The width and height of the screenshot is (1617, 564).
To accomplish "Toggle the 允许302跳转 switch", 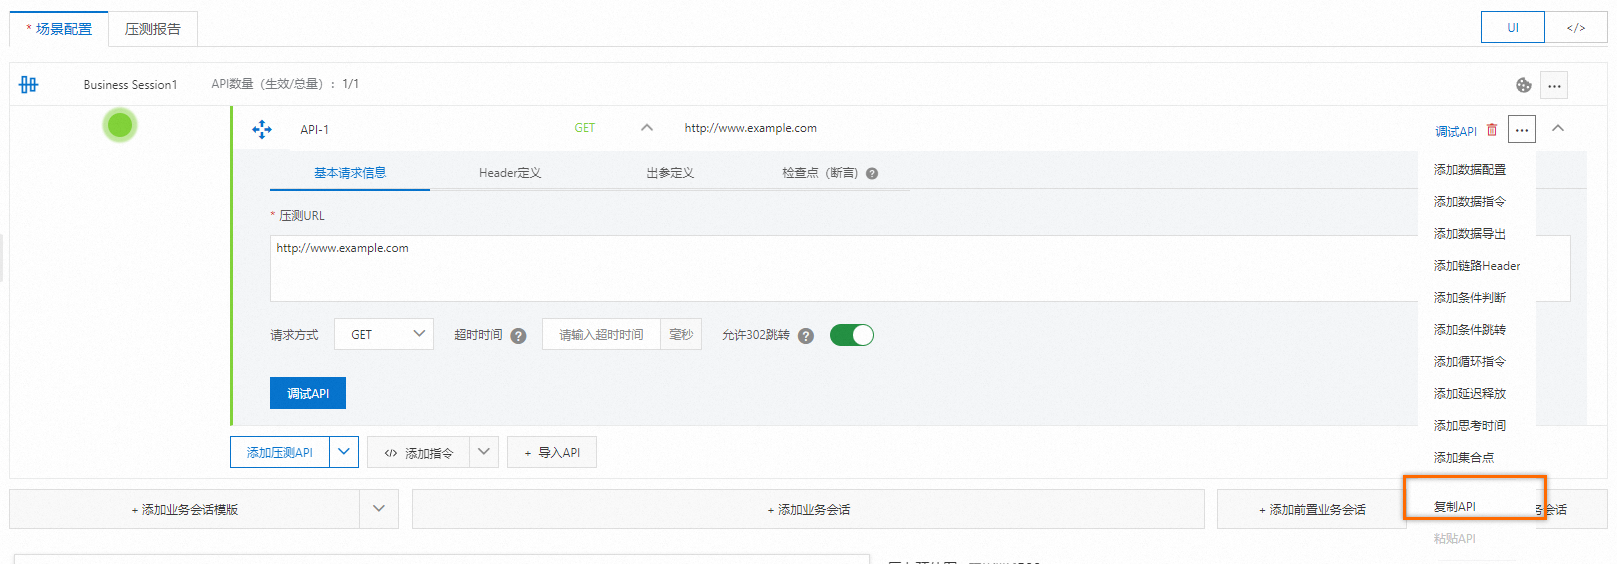I will (x=852, y=335).
